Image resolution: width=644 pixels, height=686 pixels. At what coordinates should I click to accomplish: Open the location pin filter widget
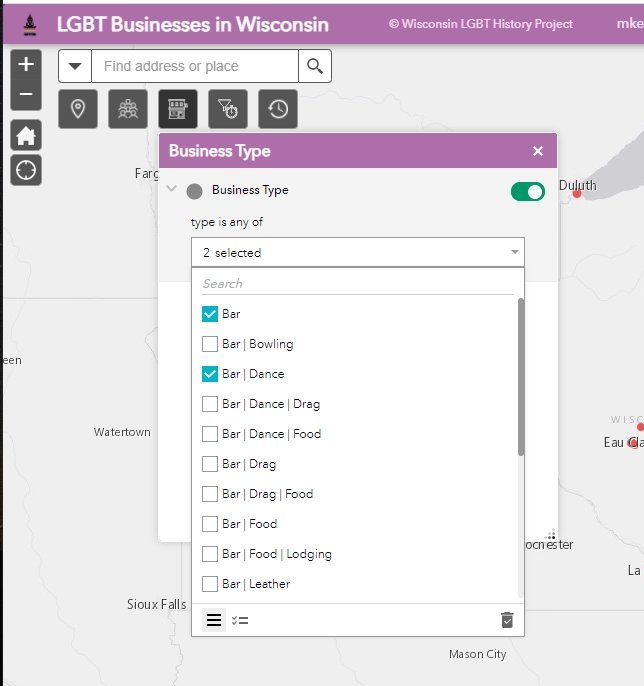pos(78,109)
